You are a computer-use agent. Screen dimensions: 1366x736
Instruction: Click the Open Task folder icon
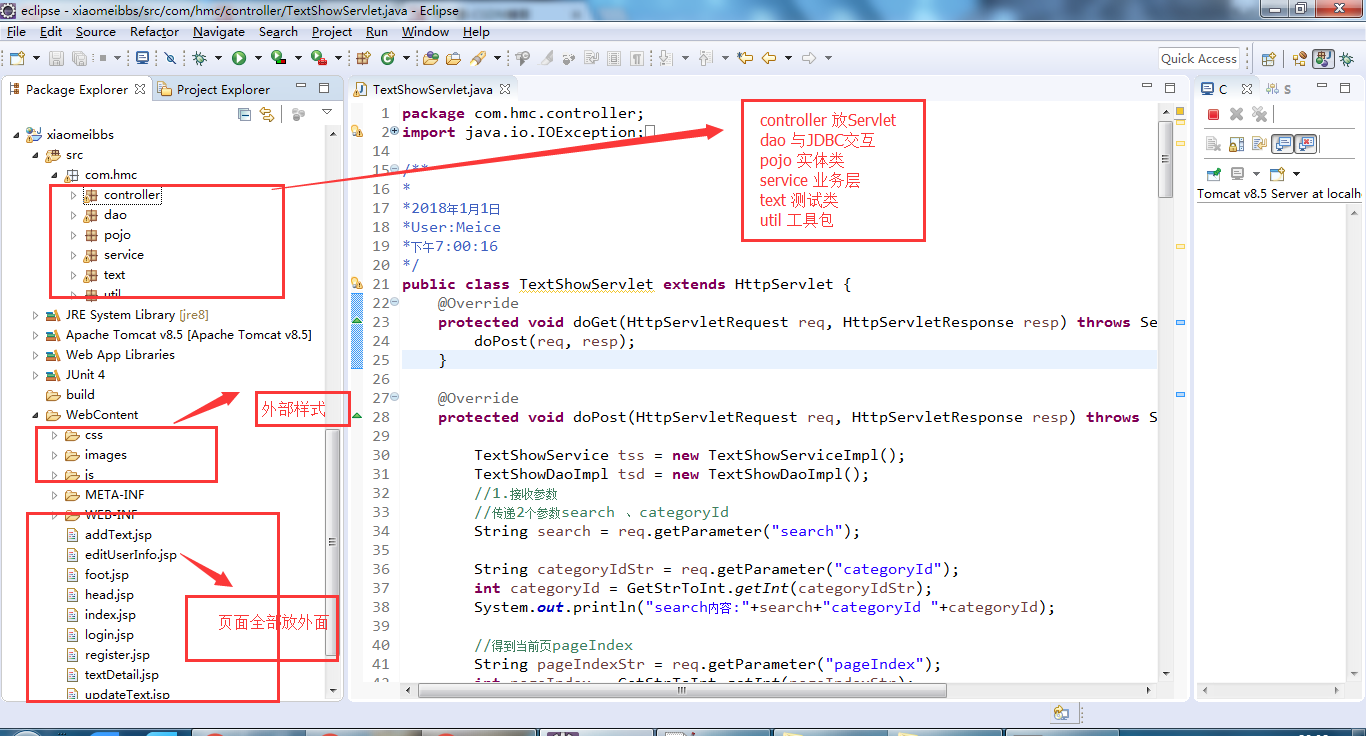(453, 59)
